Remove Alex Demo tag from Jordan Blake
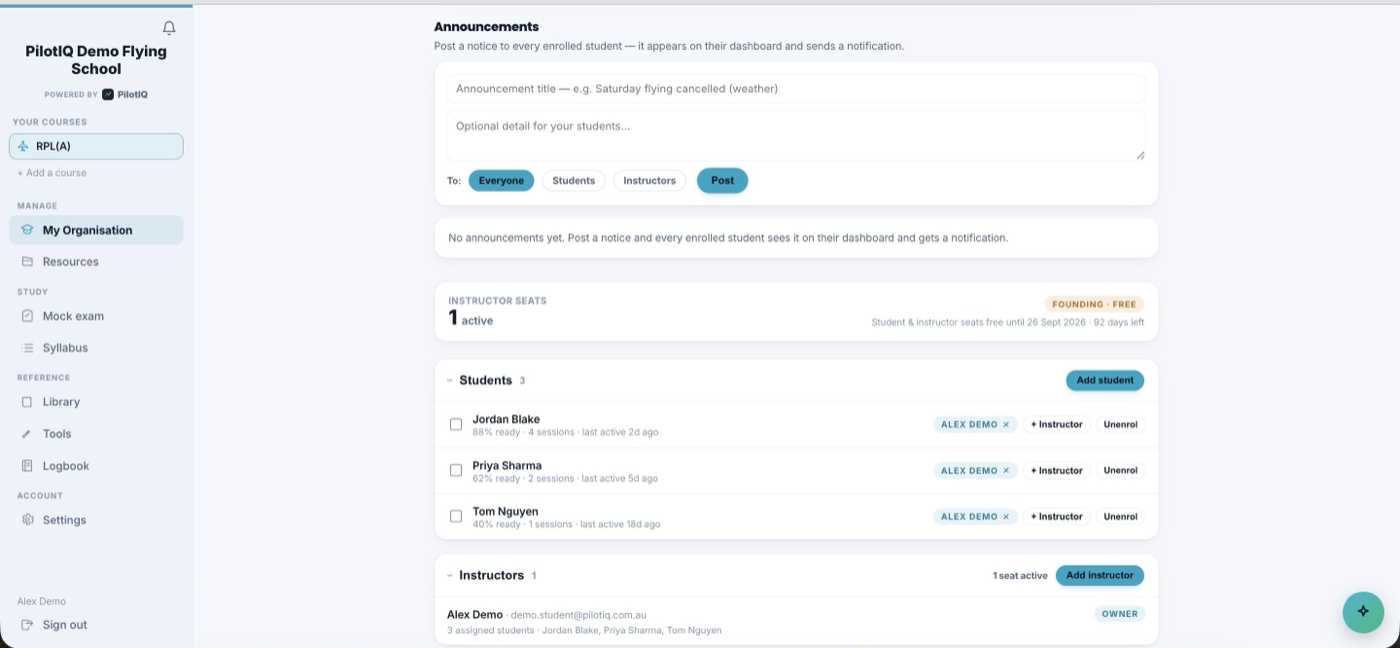 click(x=1006, y=425)
